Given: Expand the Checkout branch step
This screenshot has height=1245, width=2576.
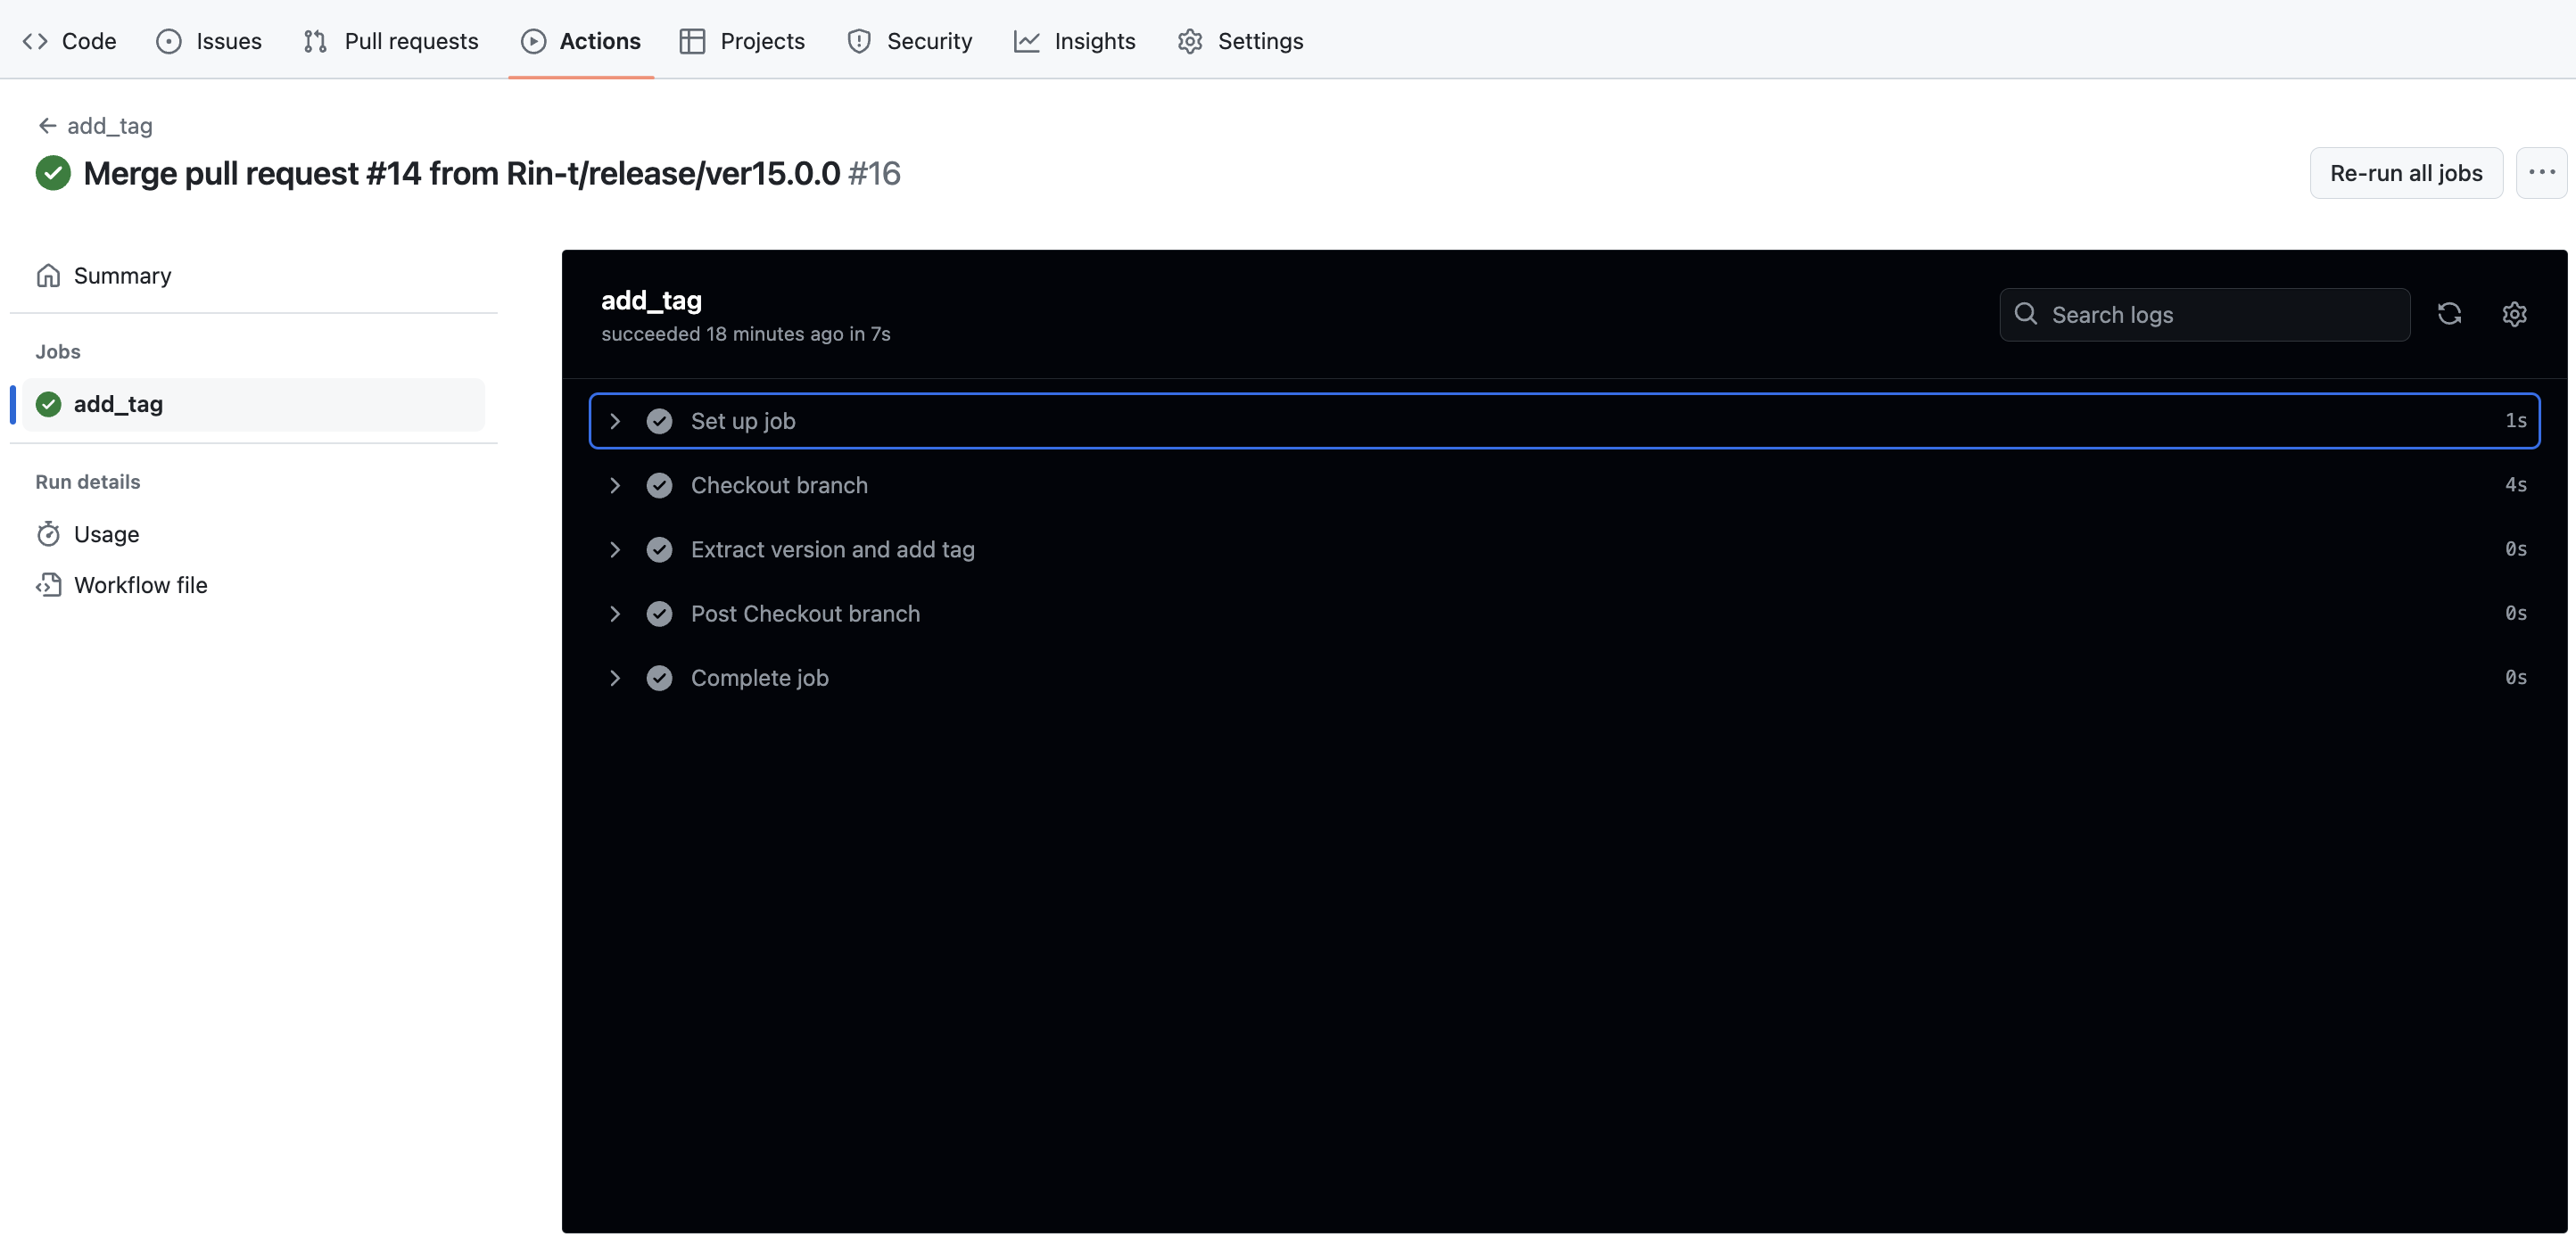Looking at the screenshot, I should [x=615, y=485].
